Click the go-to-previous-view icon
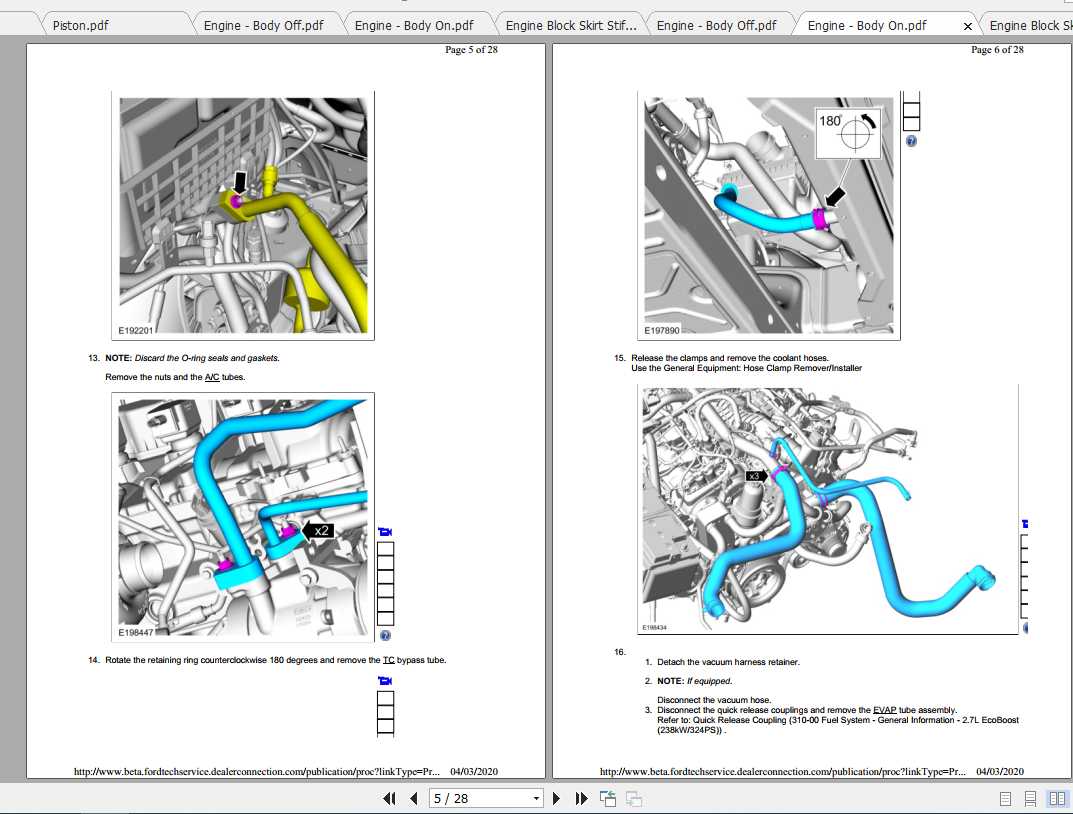The image size is (1073, 814). [608, 798]
